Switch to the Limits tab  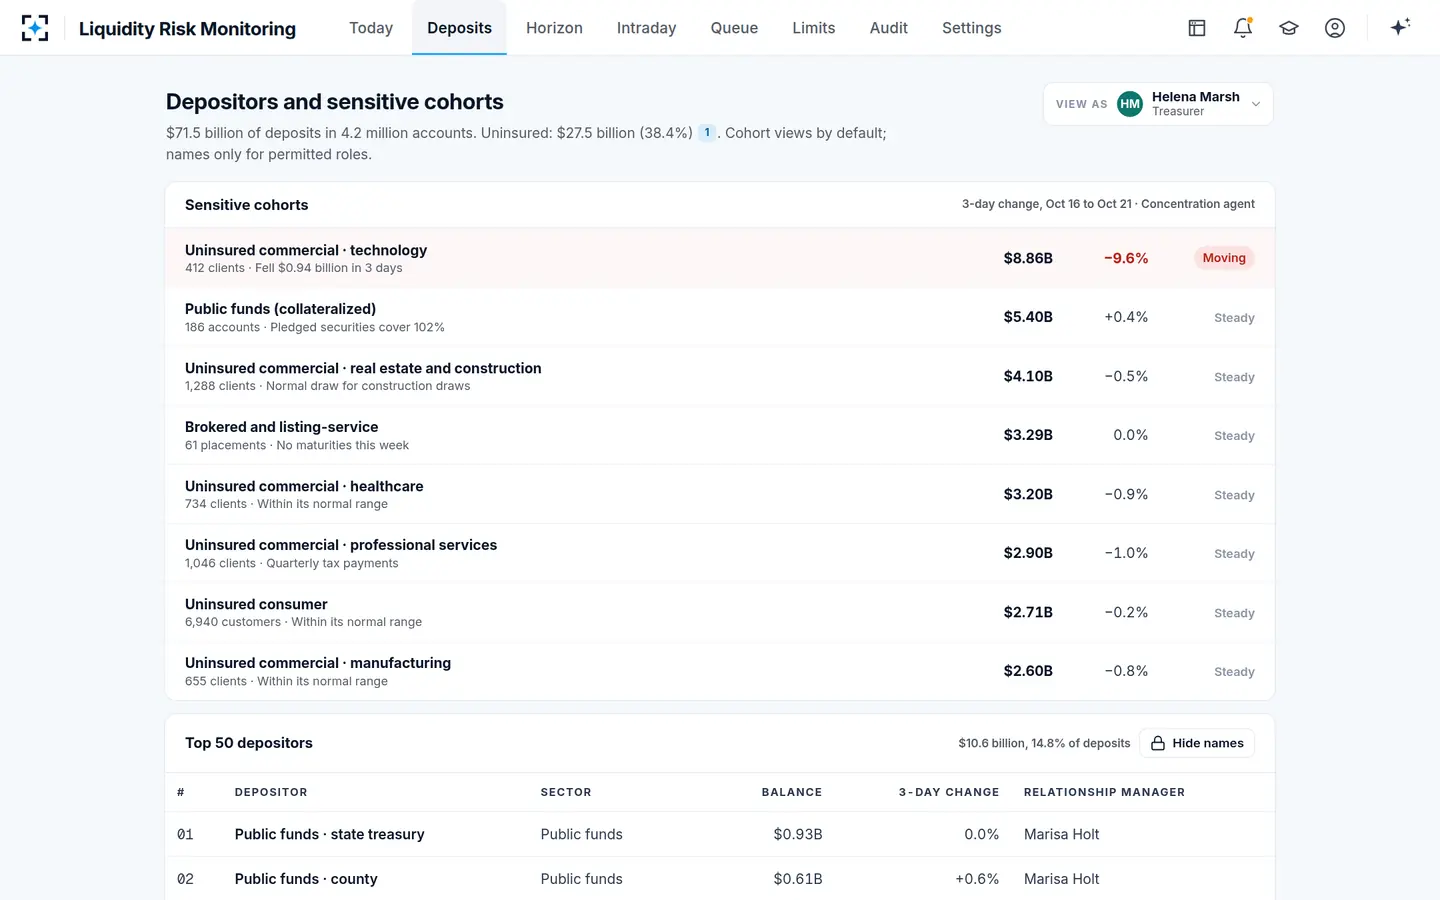(814, 28)
